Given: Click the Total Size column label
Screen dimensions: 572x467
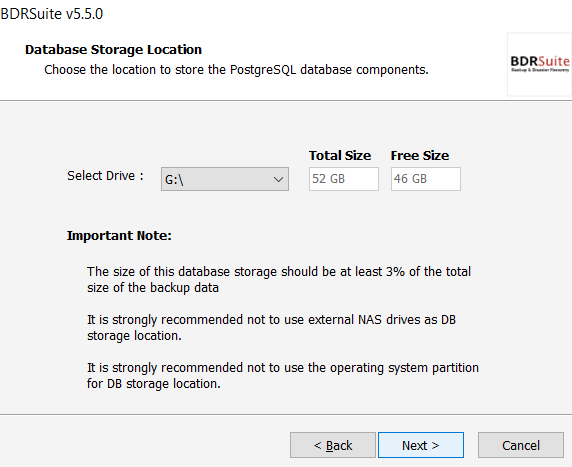Looking at the screenshot, I should click(340, 156).
